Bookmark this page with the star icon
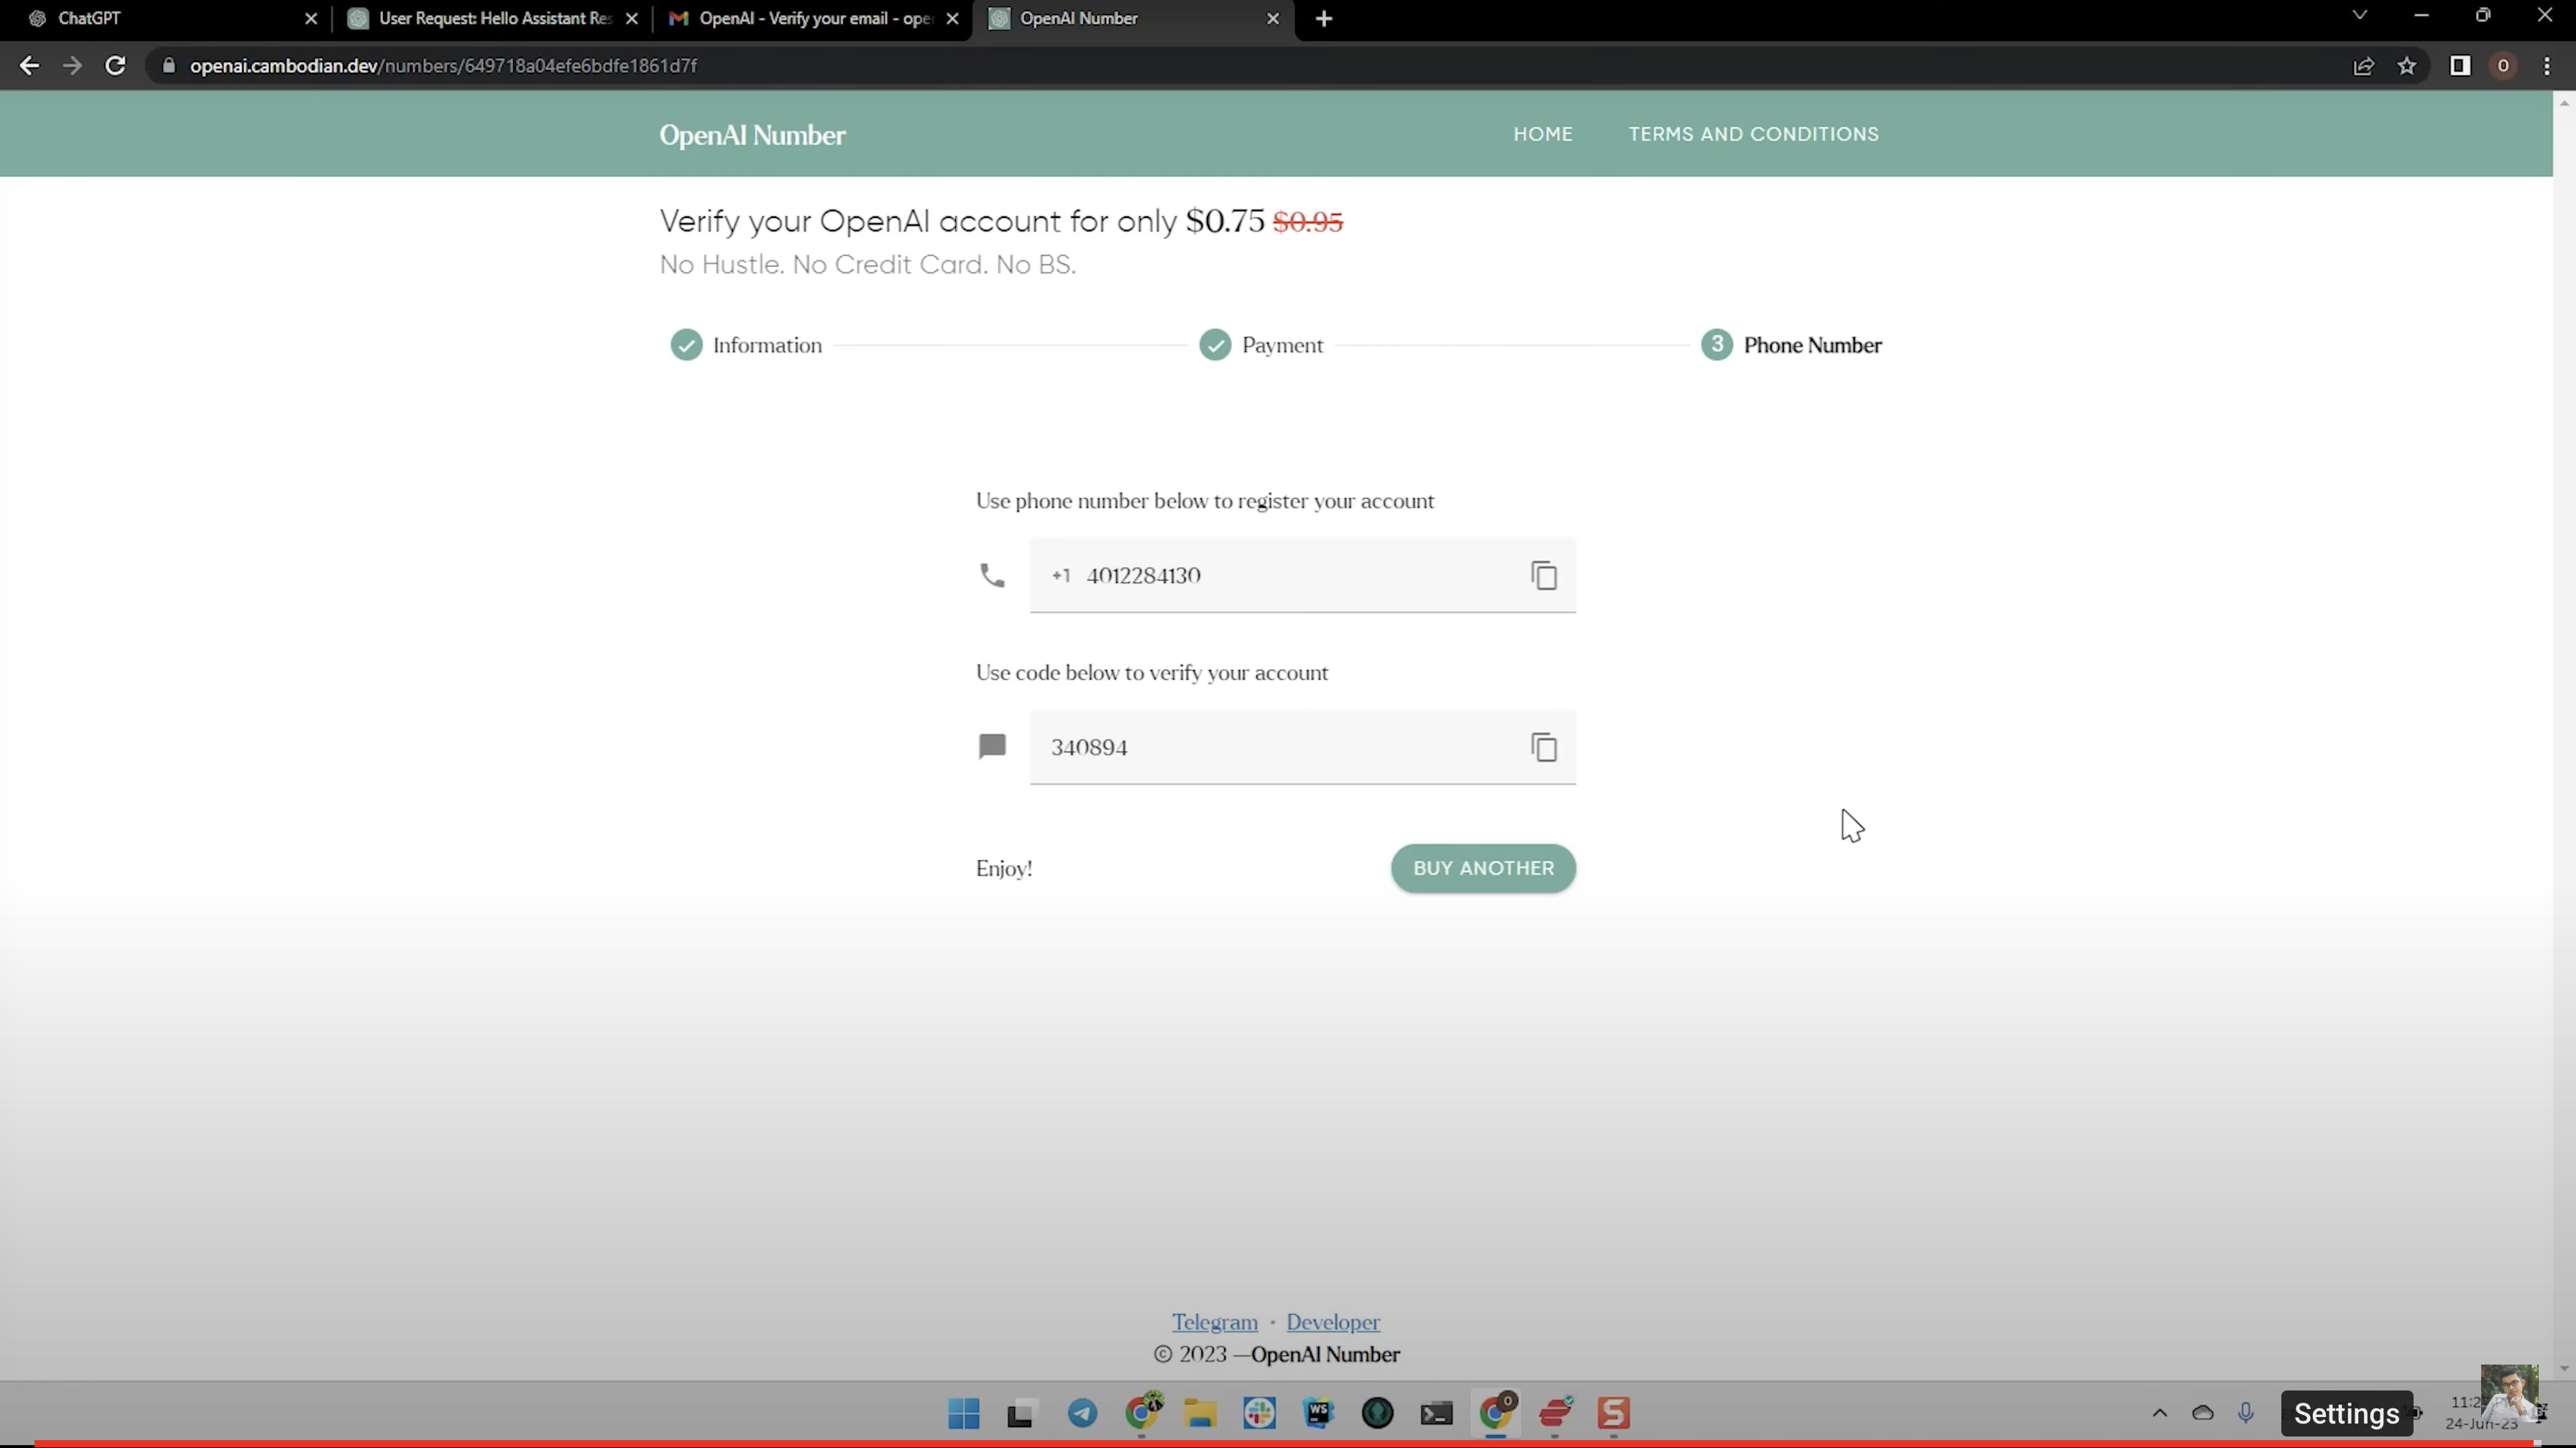The height and width of the screenshot is (1448, 2576). [x=2407, y=66]
